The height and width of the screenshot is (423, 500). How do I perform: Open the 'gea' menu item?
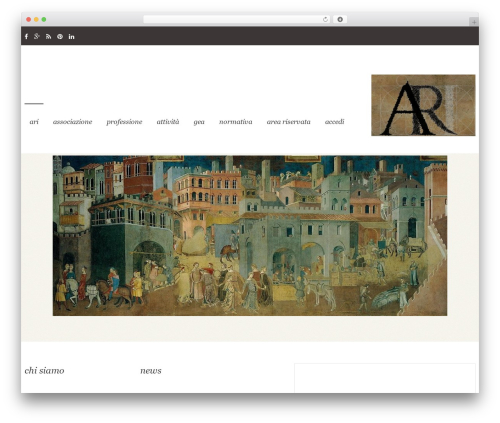pyautogui.click(x=199, y=122)
